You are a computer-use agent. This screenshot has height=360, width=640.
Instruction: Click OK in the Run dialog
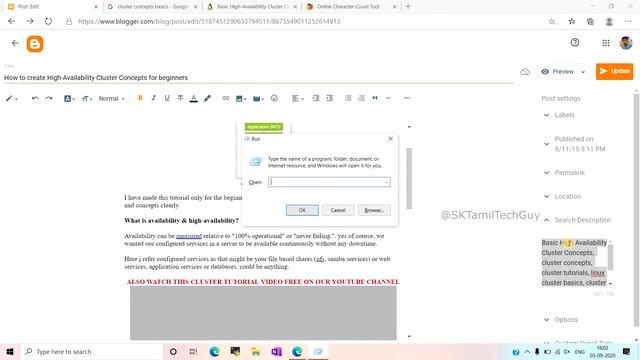pos(302,210)
